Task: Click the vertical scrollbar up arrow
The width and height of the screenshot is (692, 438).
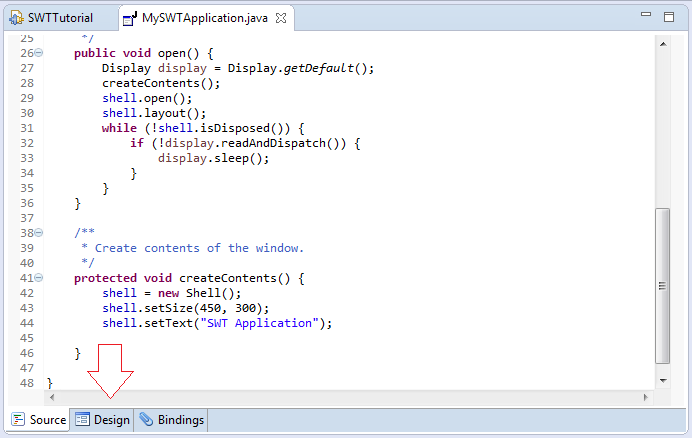Action: coord(663,44)
